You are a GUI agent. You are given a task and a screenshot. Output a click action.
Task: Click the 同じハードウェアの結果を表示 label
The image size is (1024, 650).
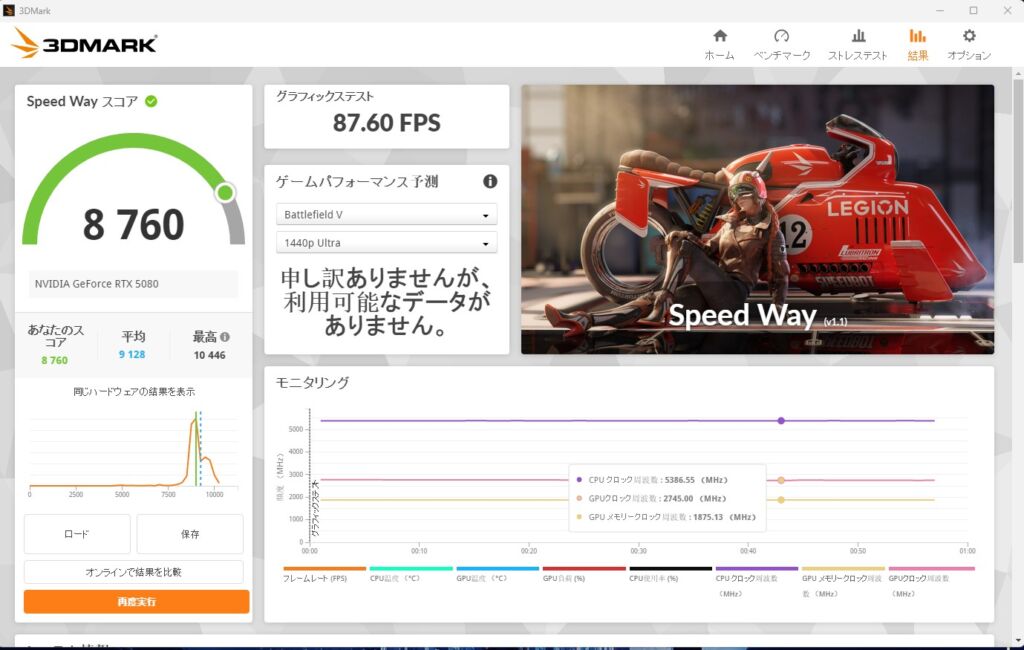tap(134, 391)
